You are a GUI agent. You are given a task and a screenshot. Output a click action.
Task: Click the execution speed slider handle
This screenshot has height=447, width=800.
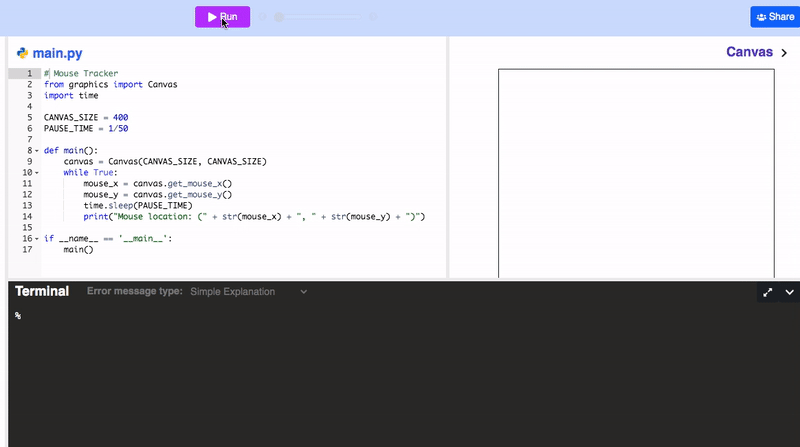point(279,17)
